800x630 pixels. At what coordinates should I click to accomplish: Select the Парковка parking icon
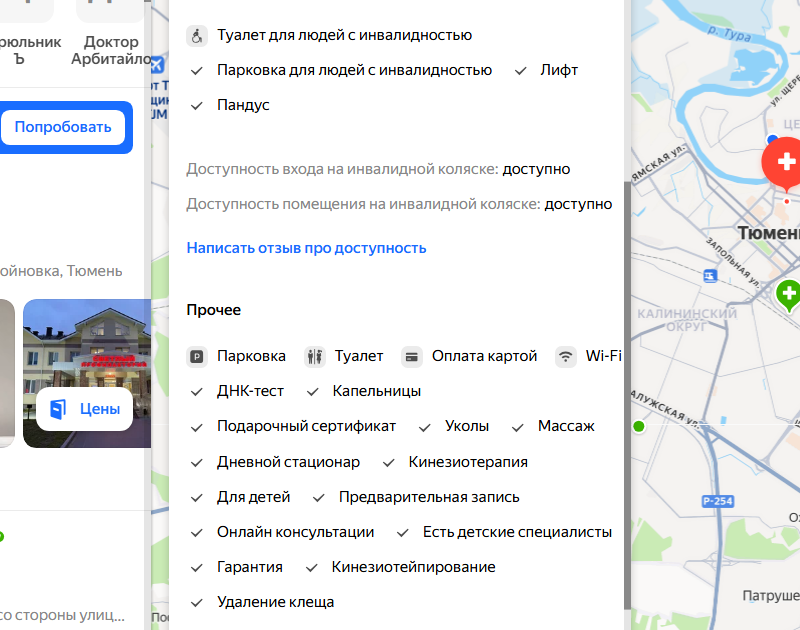pyautogui.click(x=197, y=355)
